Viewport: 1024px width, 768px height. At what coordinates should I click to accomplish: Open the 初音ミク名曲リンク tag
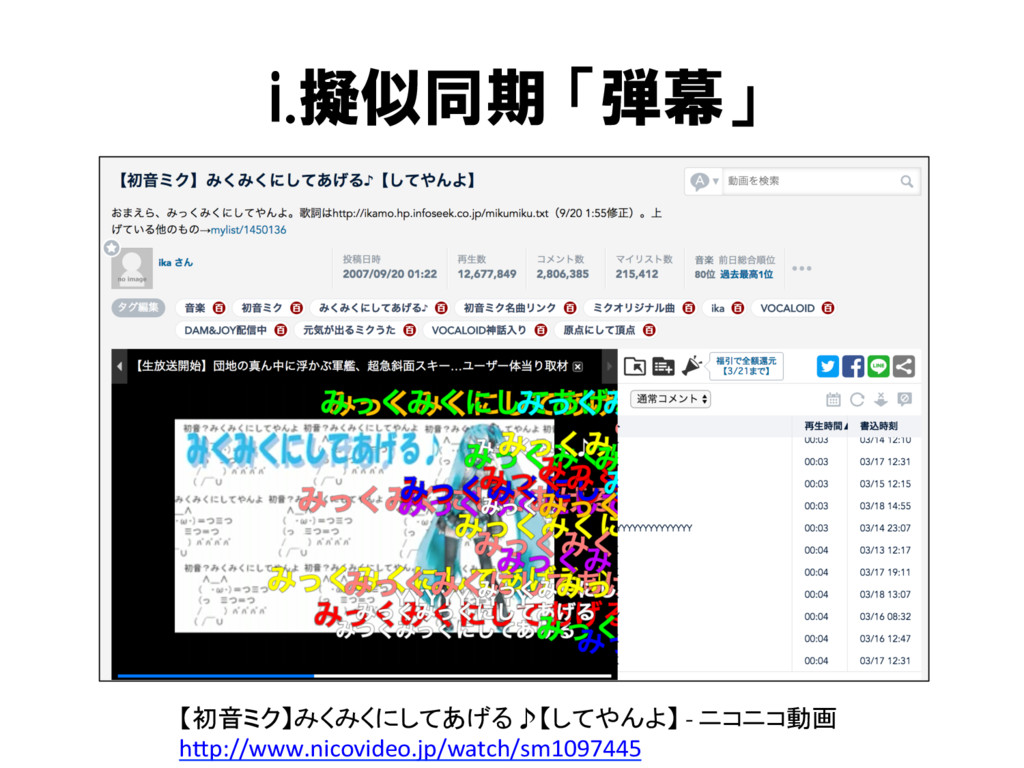click(509, 308)
